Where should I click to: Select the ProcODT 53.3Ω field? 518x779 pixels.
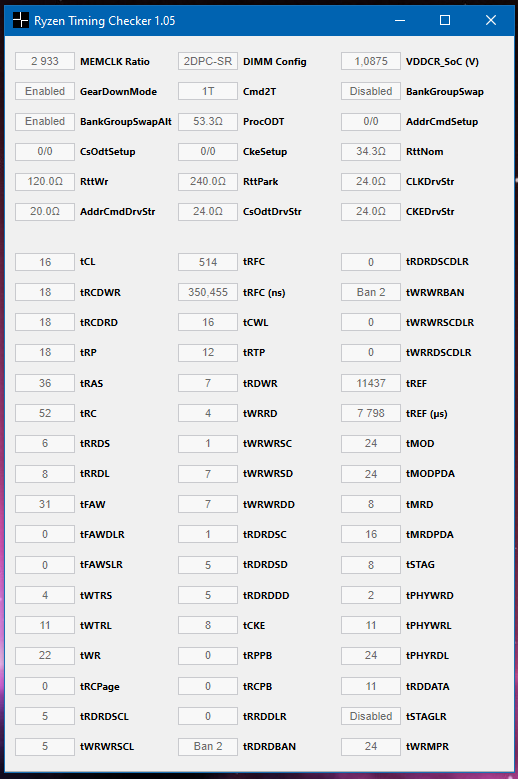point(208,121)
